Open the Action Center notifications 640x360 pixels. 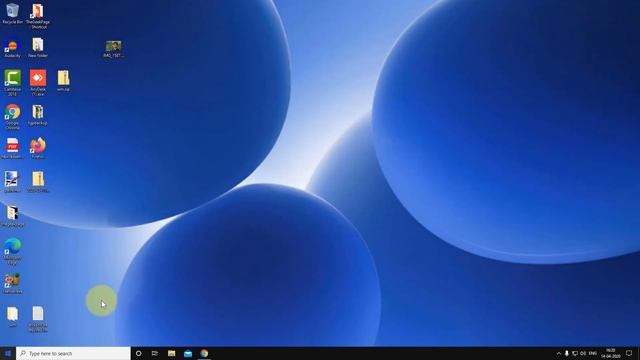point(629,353)
